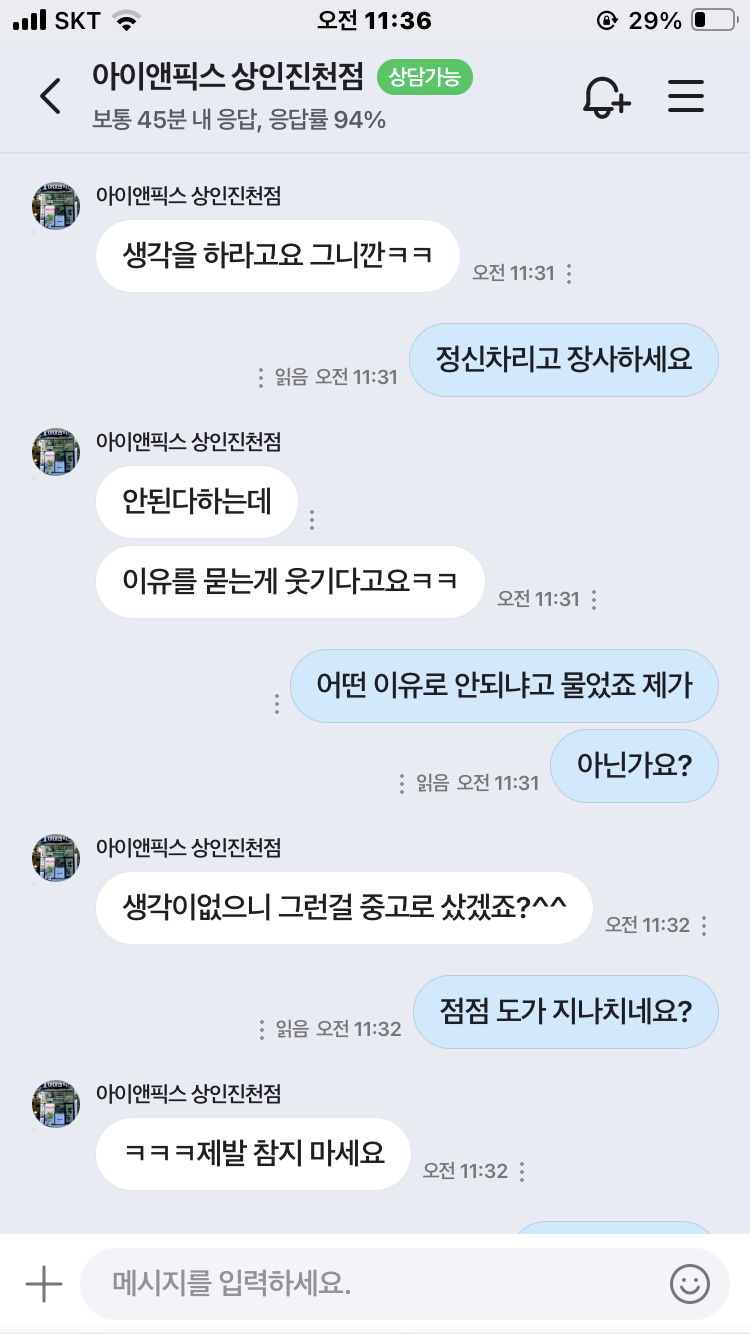Tap the battery indicator in status bar
This screenshot has height=1334, width=750.
coord(713,20)
